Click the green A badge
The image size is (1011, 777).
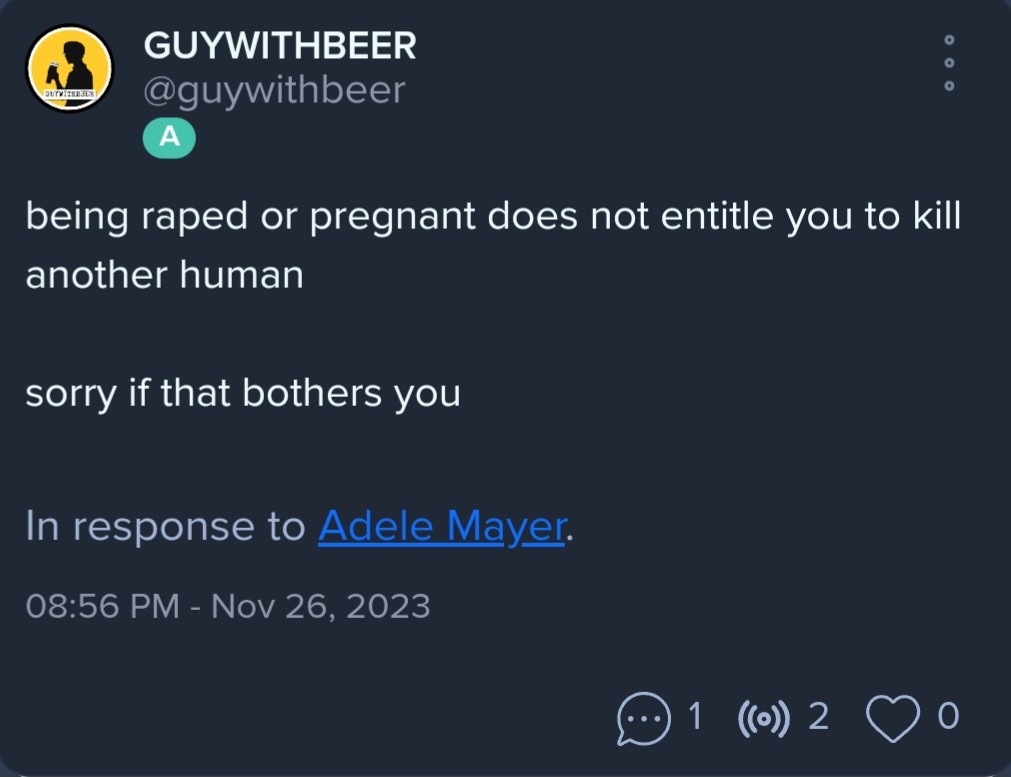pyautogui.click(x=169, y=137)
